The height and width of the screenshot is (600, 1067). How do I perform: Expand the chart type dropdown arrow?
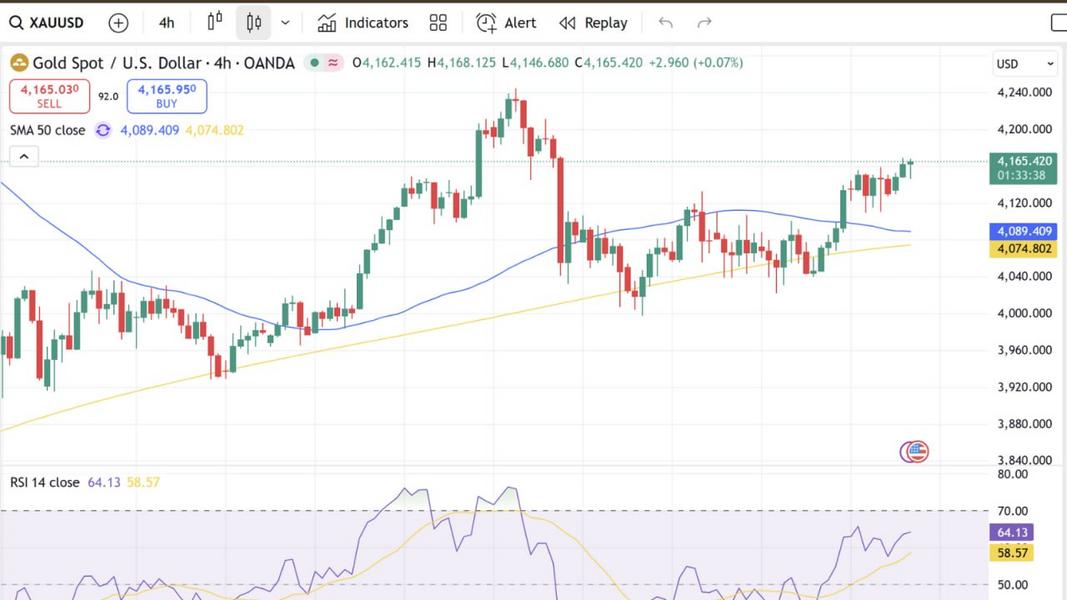pos(286,22)
